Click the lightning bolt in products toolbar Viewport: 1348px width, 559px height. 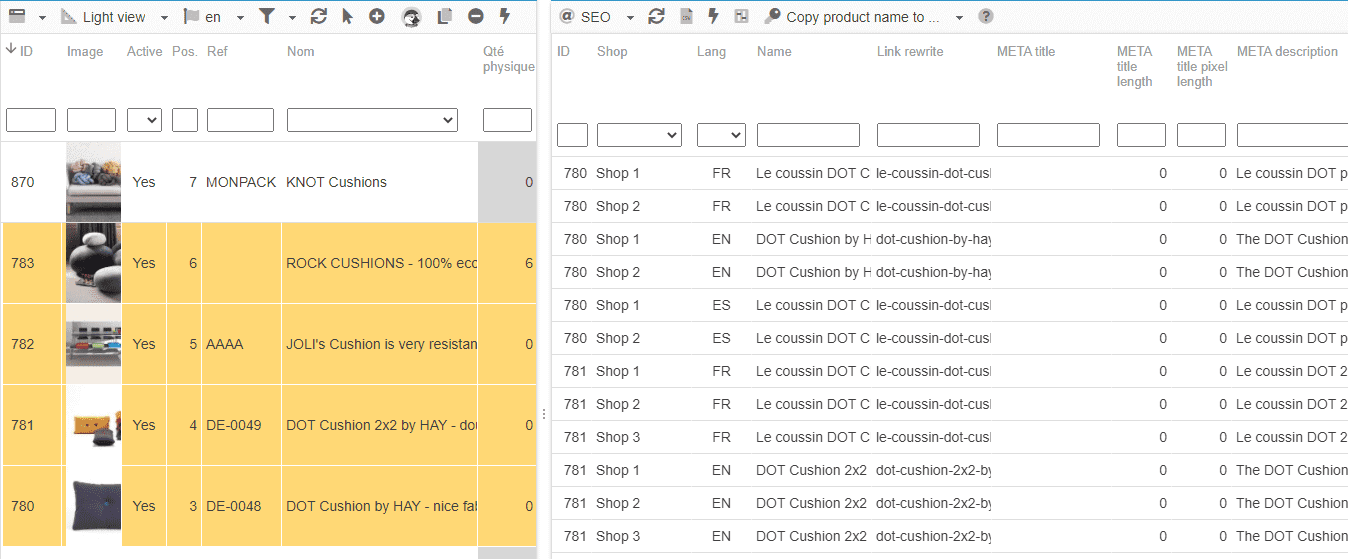pyautogui.click(x=504, y=16)
